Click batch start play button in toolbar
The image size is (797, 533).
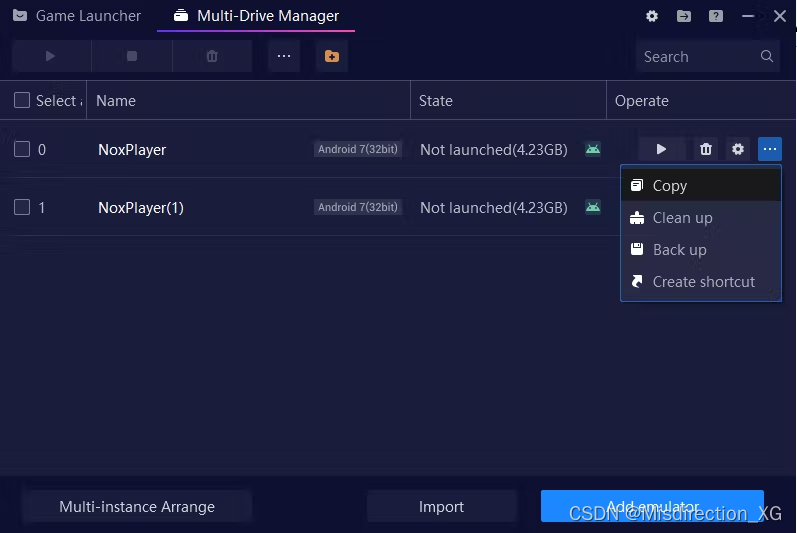point(50,56)
